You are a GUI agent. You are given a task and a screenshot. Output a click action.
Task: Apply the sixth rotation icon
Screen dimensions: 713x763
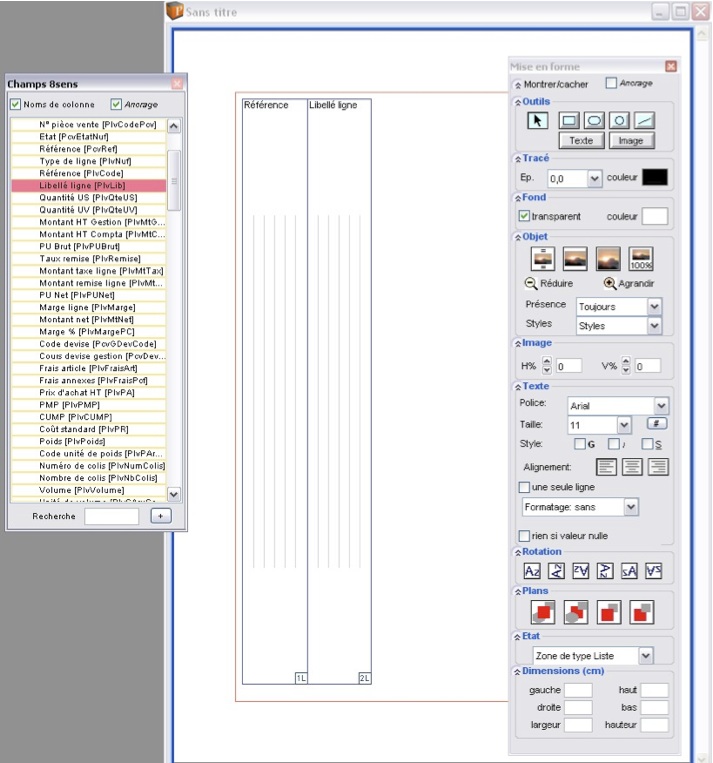654,571
